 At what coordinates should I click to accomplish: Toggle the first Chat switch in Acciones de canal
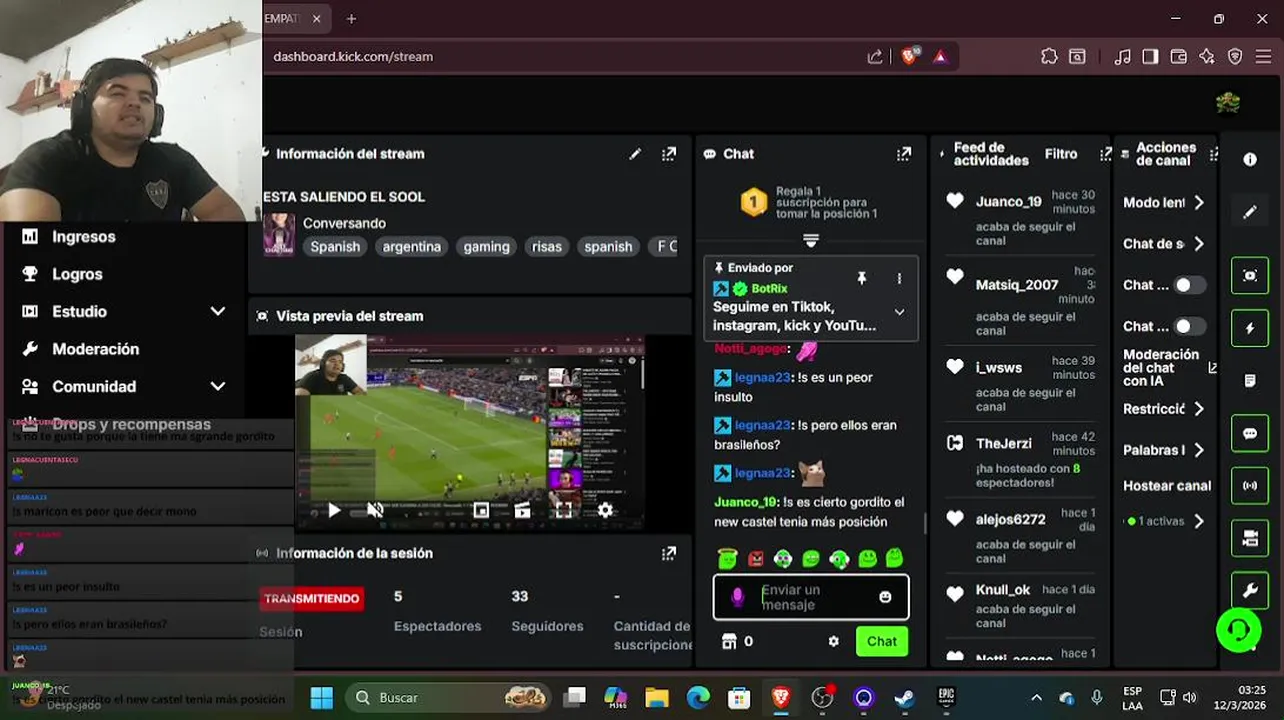[1189, 285]
